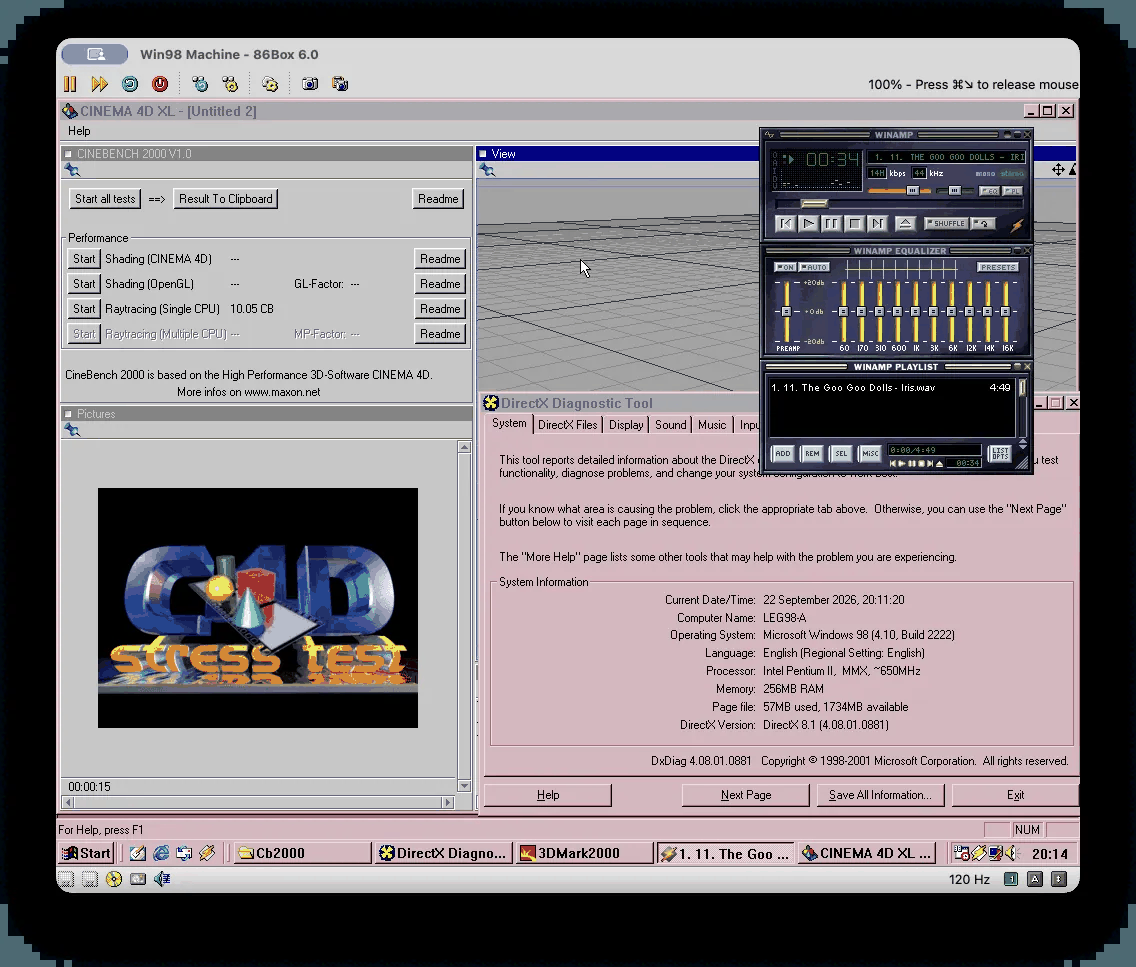Open playlist LIST OPTS menu
The height and width of the screenshot is (967, 1136).
coord(1000,453)
